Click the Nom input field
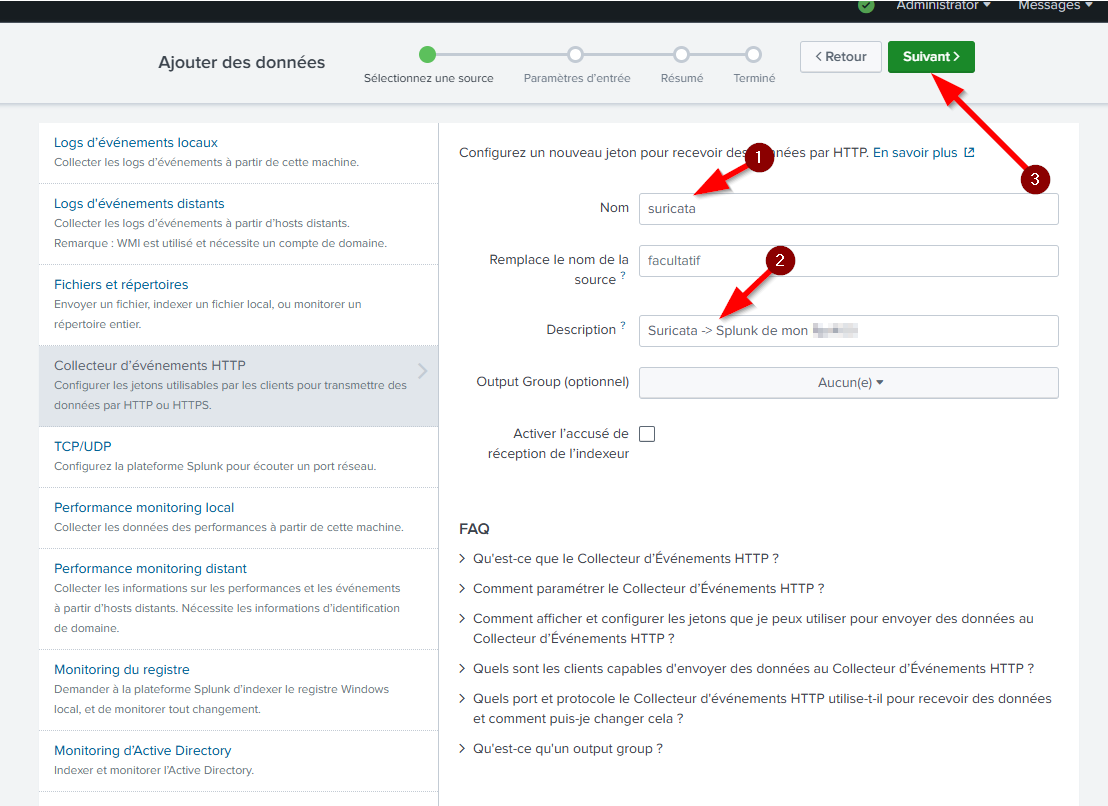1108x806 pixels. [x=848, y=209]
